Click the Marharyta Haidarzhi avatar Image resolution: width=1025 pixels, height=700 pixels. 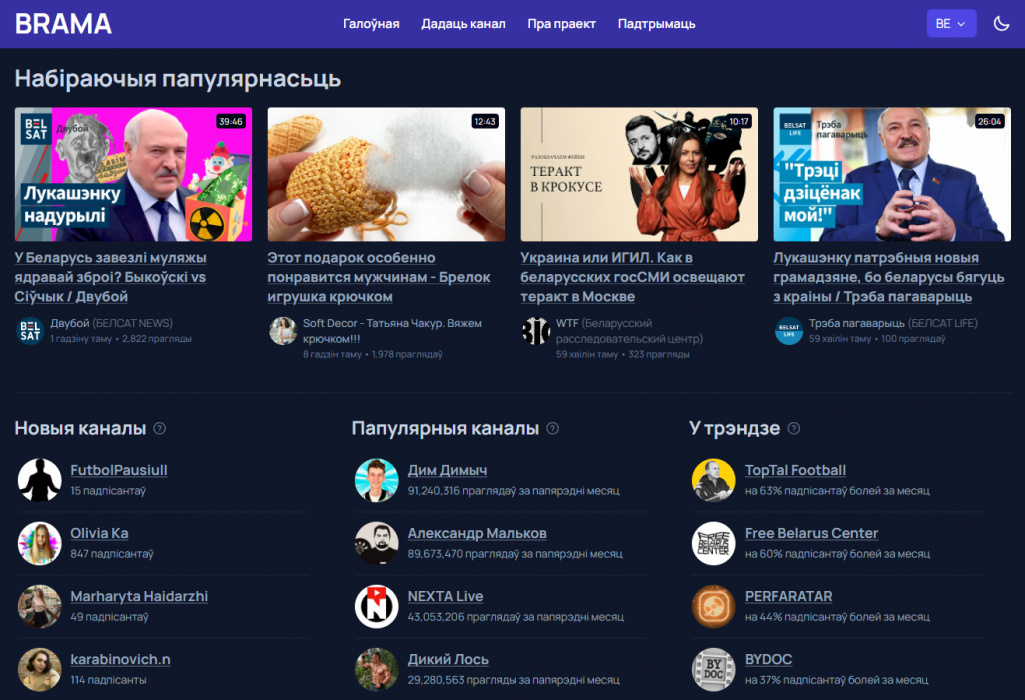[39, 607]
